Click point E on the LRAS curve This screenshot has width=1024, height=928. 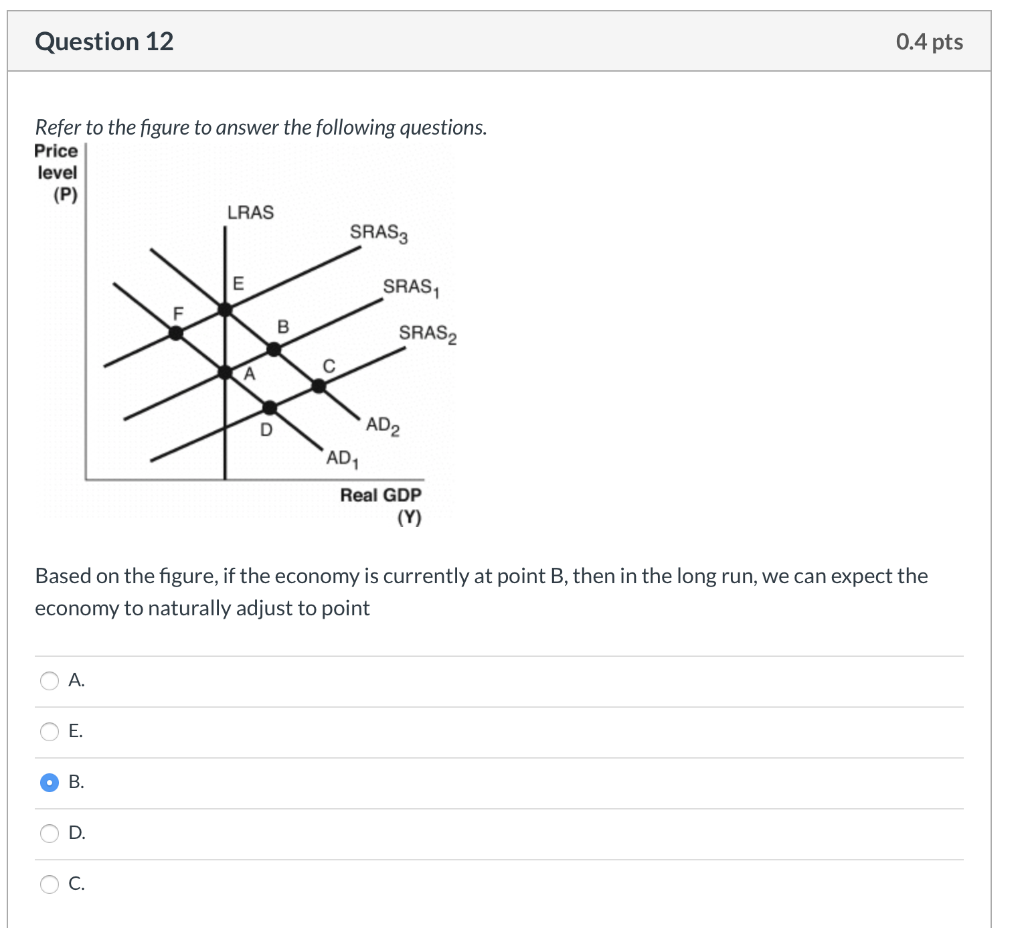tap(225, 308)
